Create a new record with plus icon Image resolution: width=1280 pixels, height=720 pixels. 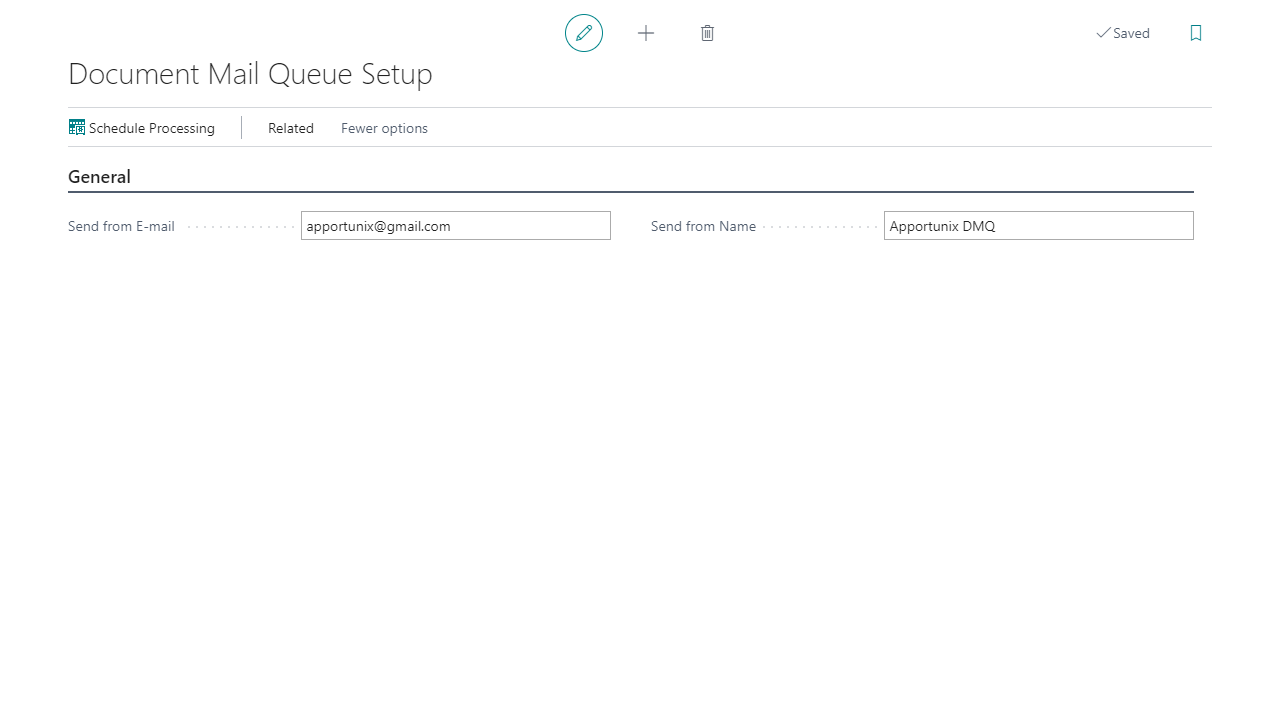click(x=646, y=33)
